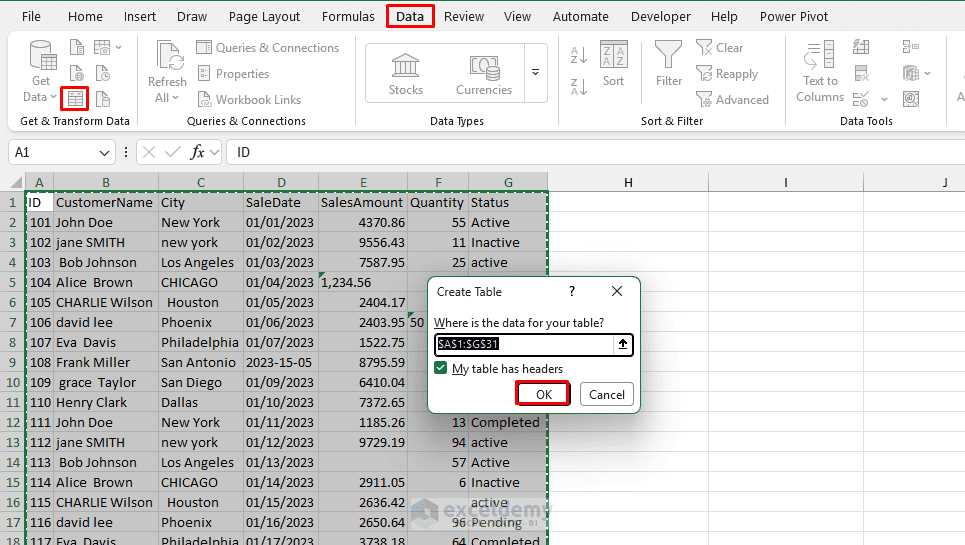This screenshot has width=965, height=545.
Task: Click the Create Table help question mark
Action: click(572, 291)
